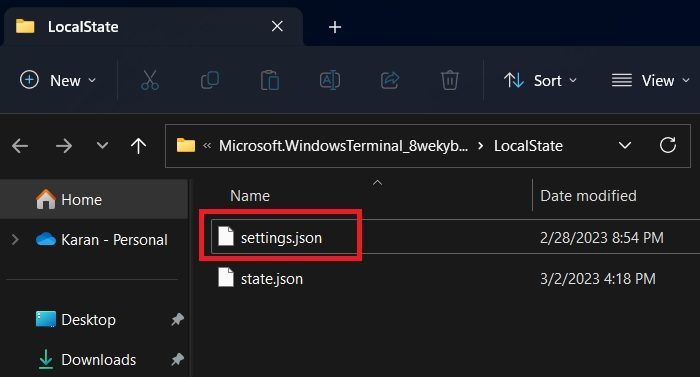Click the Home house icon
The height and width of the screenshot is (377, 700).
point(46,199)
